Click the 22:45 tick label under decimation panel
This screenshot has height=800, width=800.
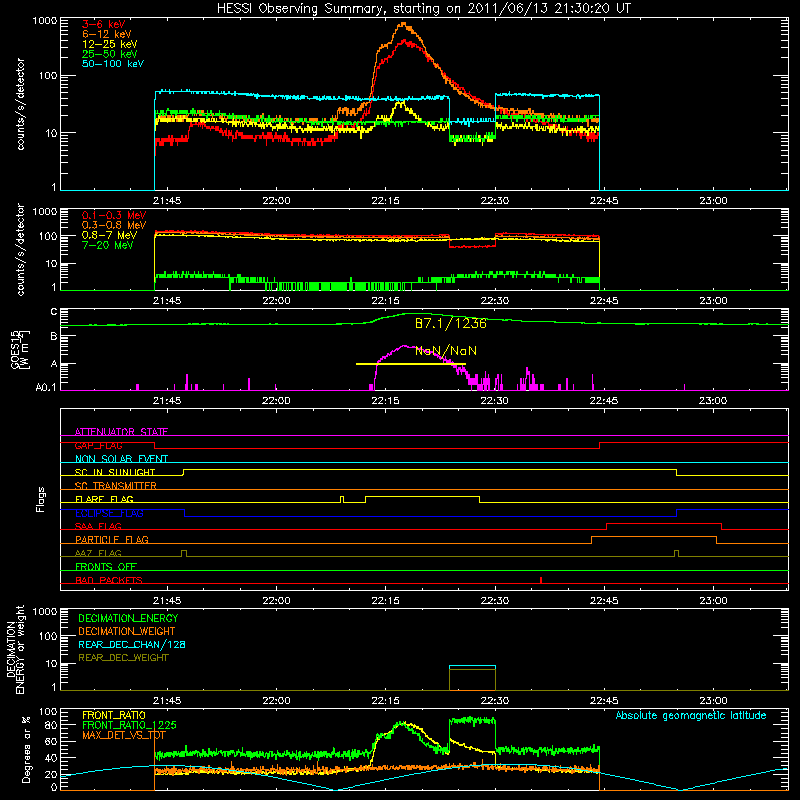click(x=604, y=701)
